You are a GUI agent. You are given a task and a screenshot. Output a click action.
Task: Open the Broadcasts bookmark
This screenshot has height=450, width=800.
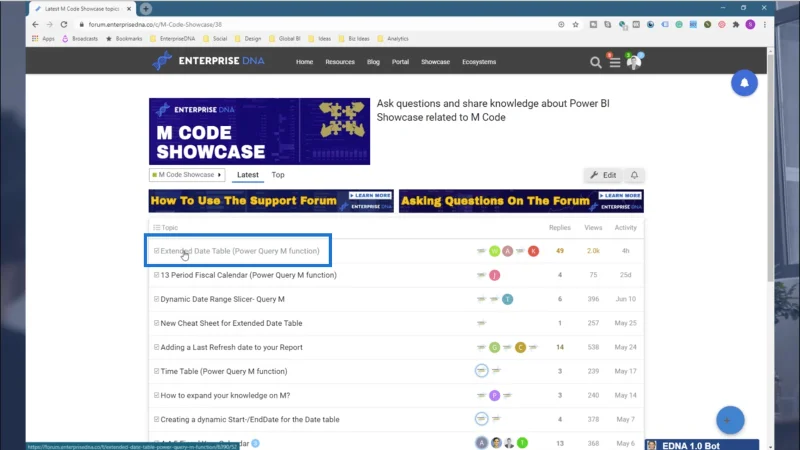(80, 39)
